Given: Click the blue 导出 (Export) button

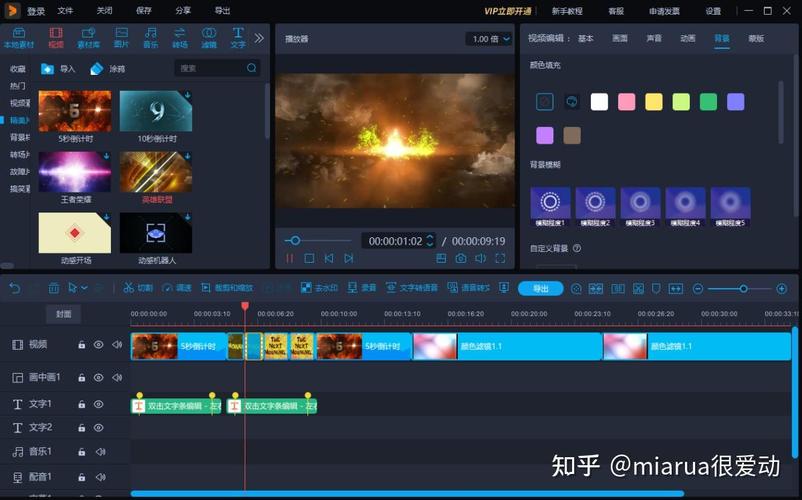Looking at the screenshot, I should [540, 288].
